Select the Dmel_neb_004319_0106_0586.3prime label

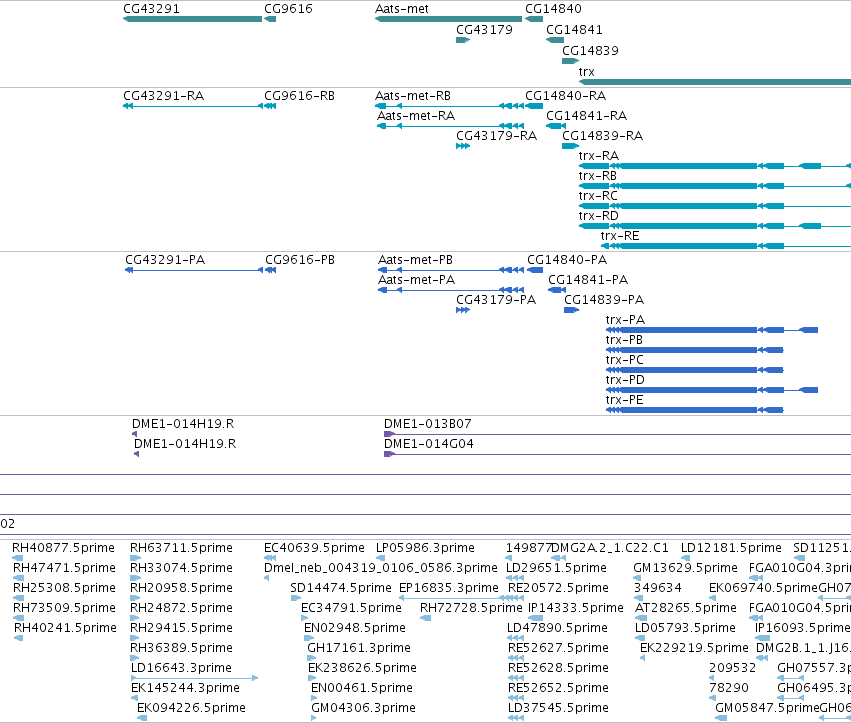tap(380, 568)
